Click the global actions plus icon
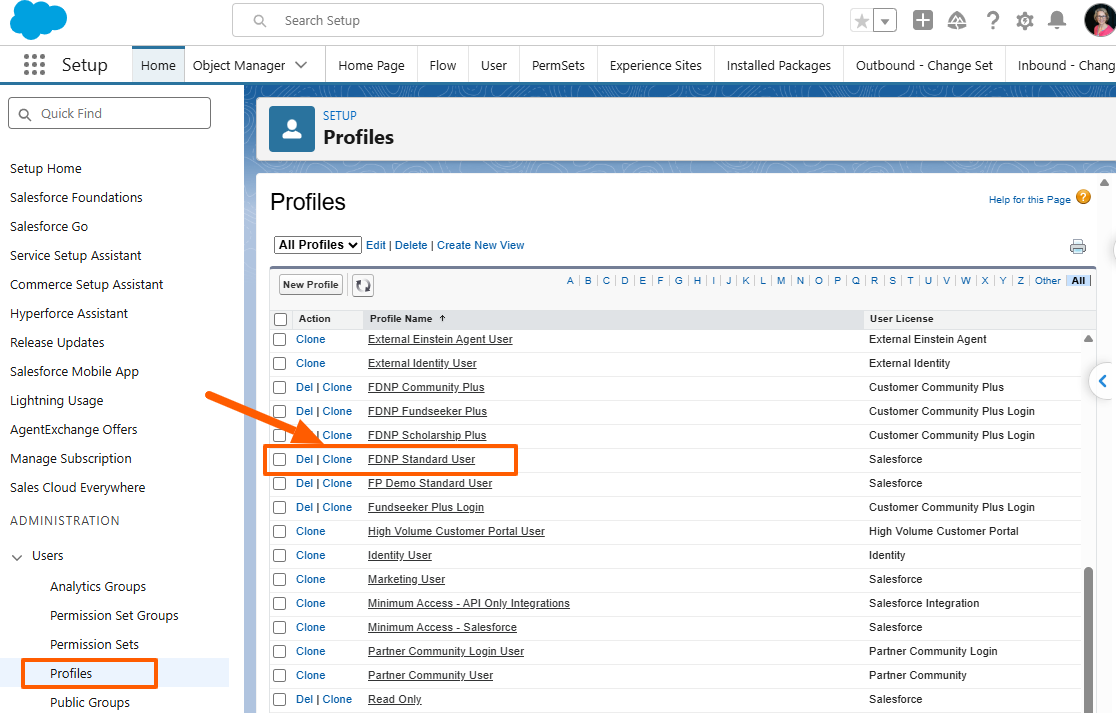This screenshot has height=713, width=1116. coord(922,21)
